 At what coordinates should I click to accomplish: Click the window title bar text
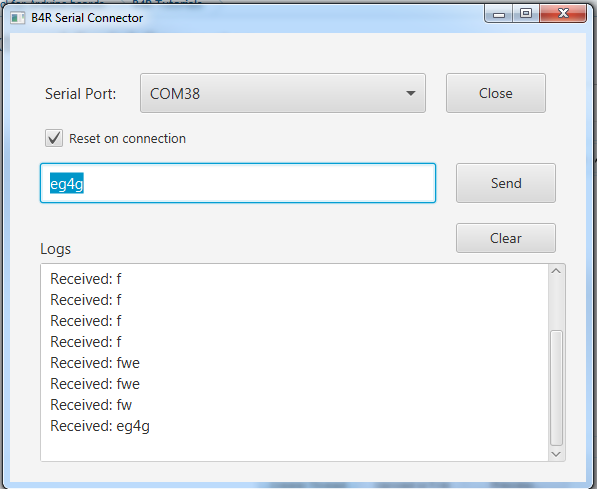(87, 18)
